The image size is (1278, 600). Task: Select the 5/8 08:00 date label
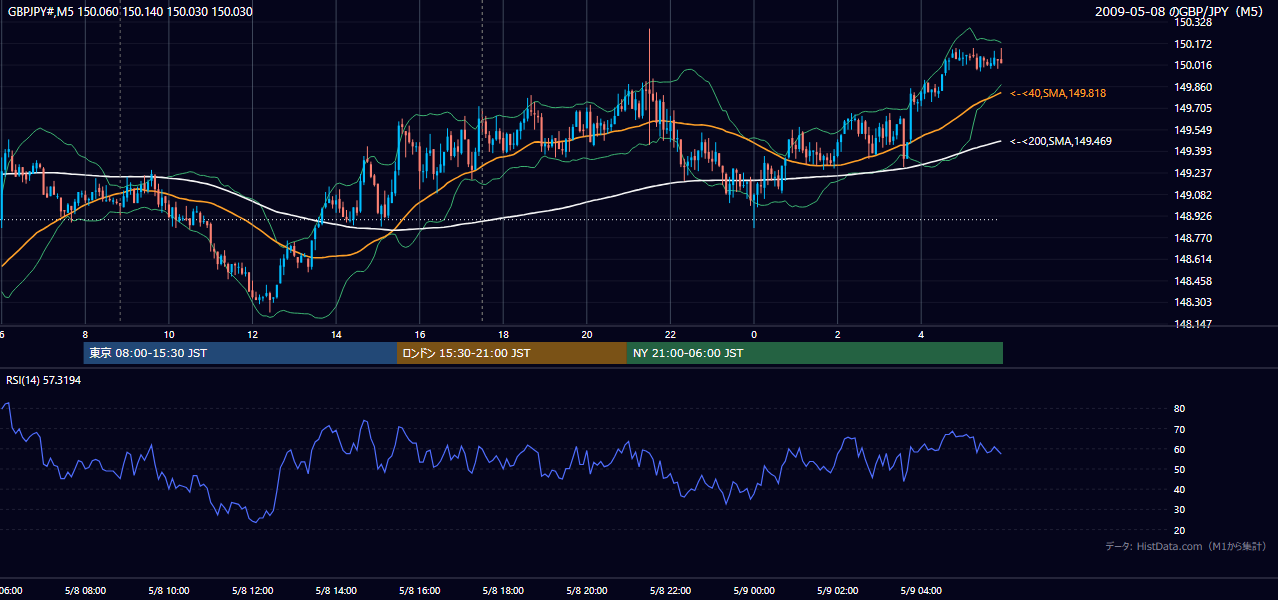point(85,591)
